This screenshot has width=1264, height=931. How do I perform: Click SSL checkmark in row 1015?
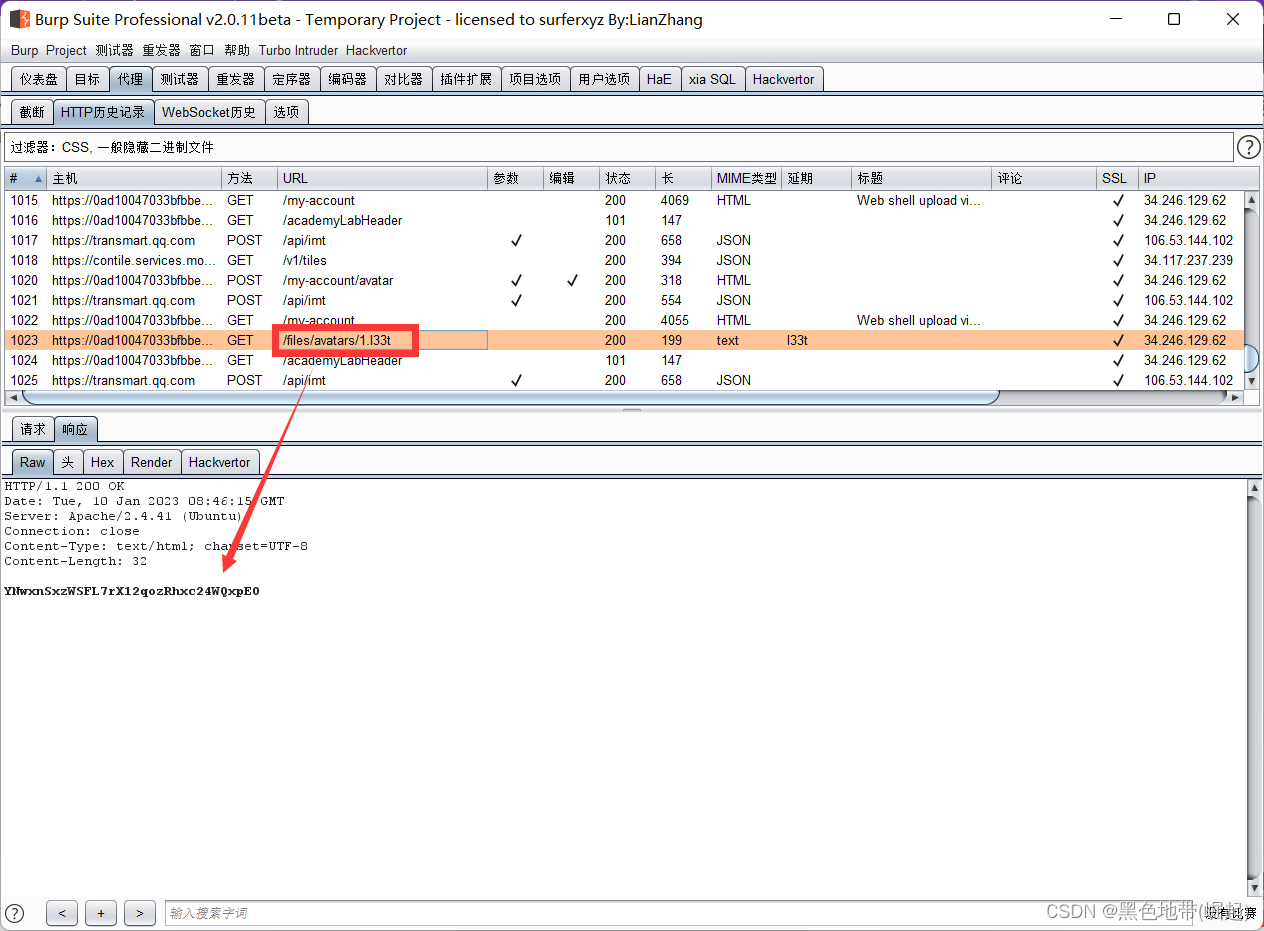coord(1117,200)
